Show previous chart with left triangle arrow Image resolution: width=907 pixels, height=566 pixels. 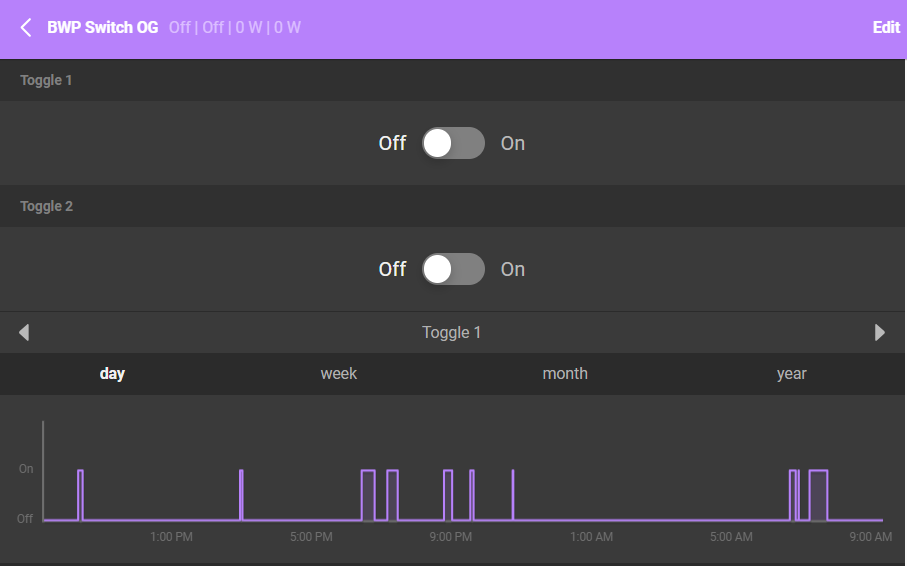point(24,332)
